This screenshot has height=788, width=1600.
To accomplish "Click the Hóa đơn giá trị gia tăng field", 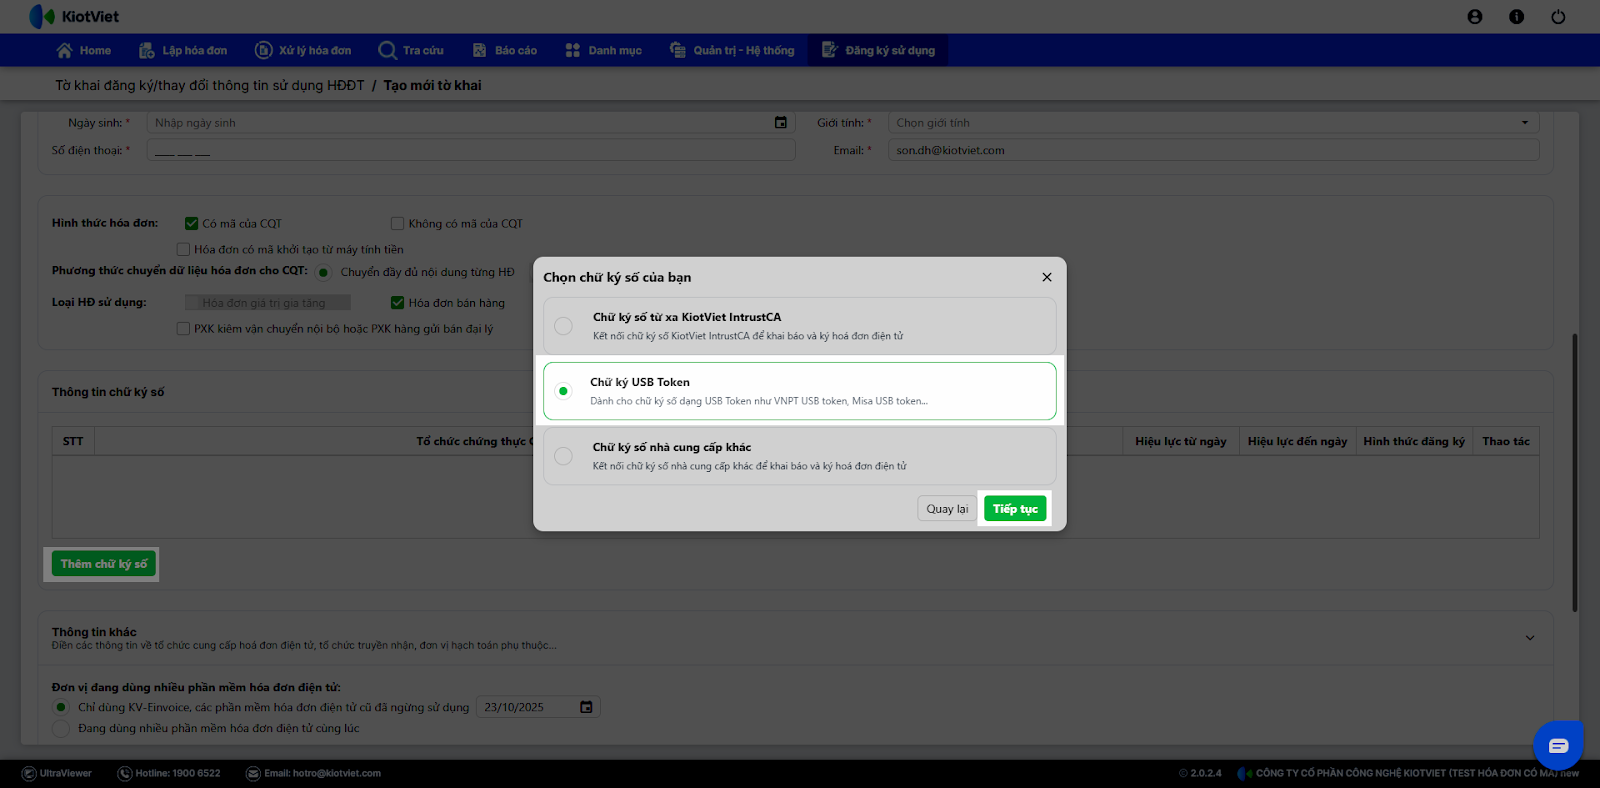I will 268,303.
